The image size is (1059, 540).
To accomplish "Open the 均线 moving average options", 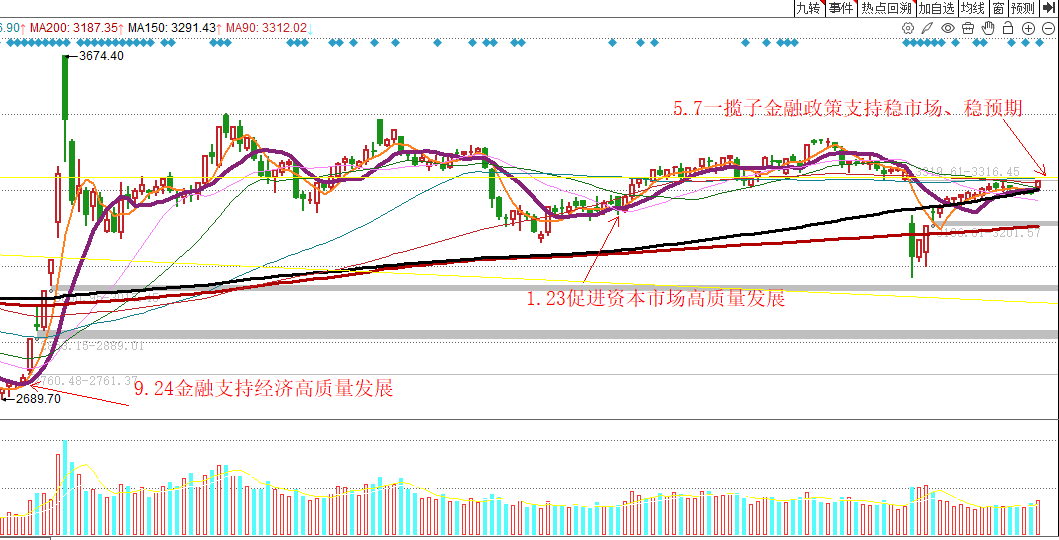I will [973, 8].
